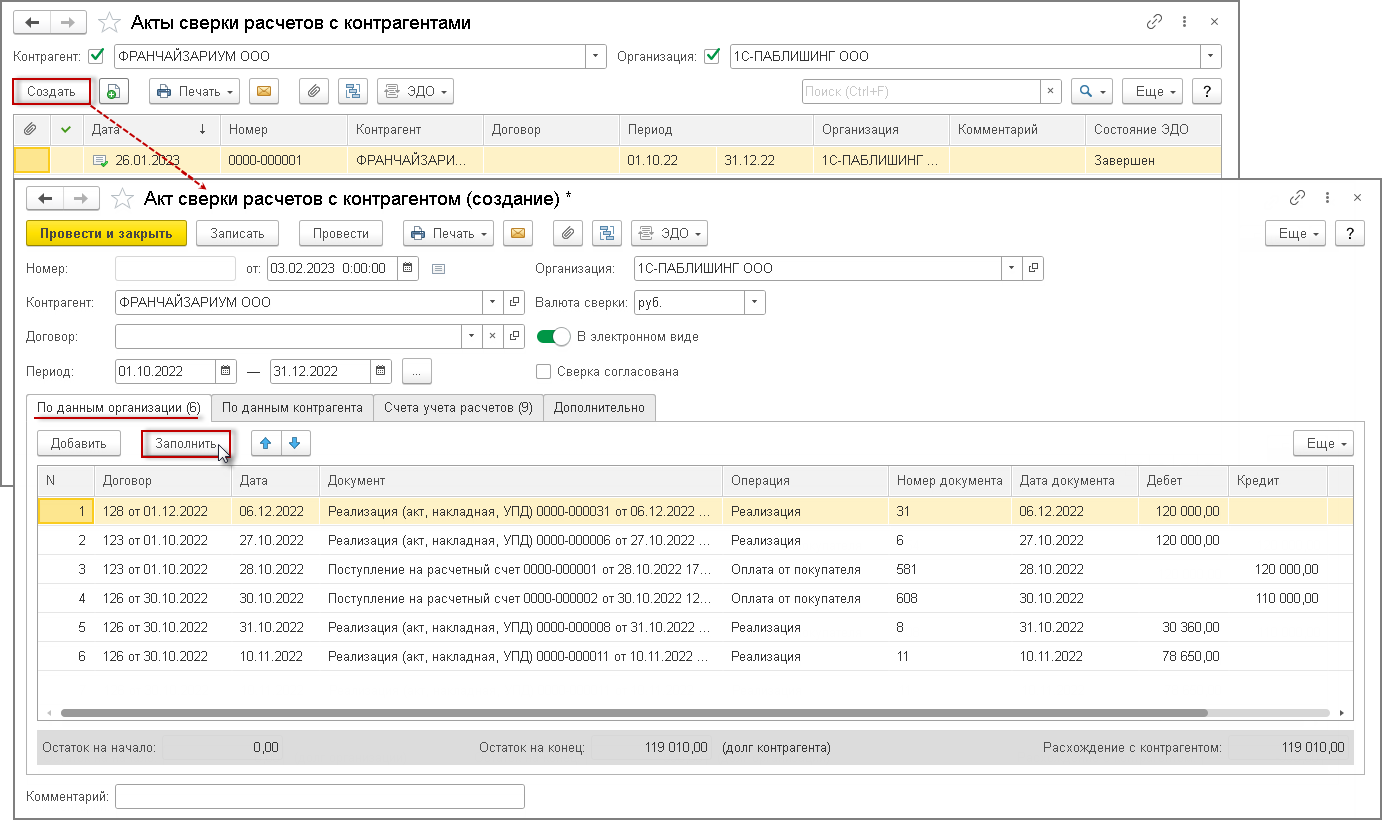
Task: Open document structure icon next to paperclip
Action: pyautogui.click(x=607, y=233)
